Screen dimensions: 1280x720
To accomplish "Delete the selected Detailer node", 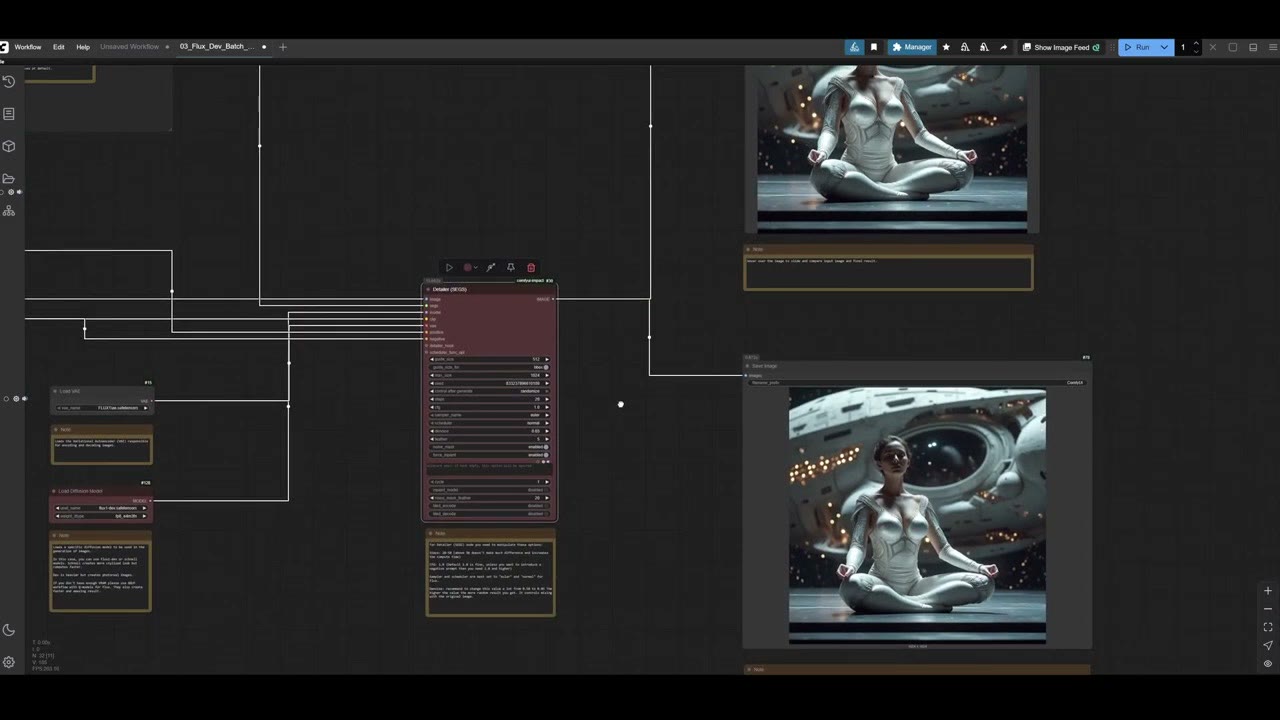I will 531,268.
